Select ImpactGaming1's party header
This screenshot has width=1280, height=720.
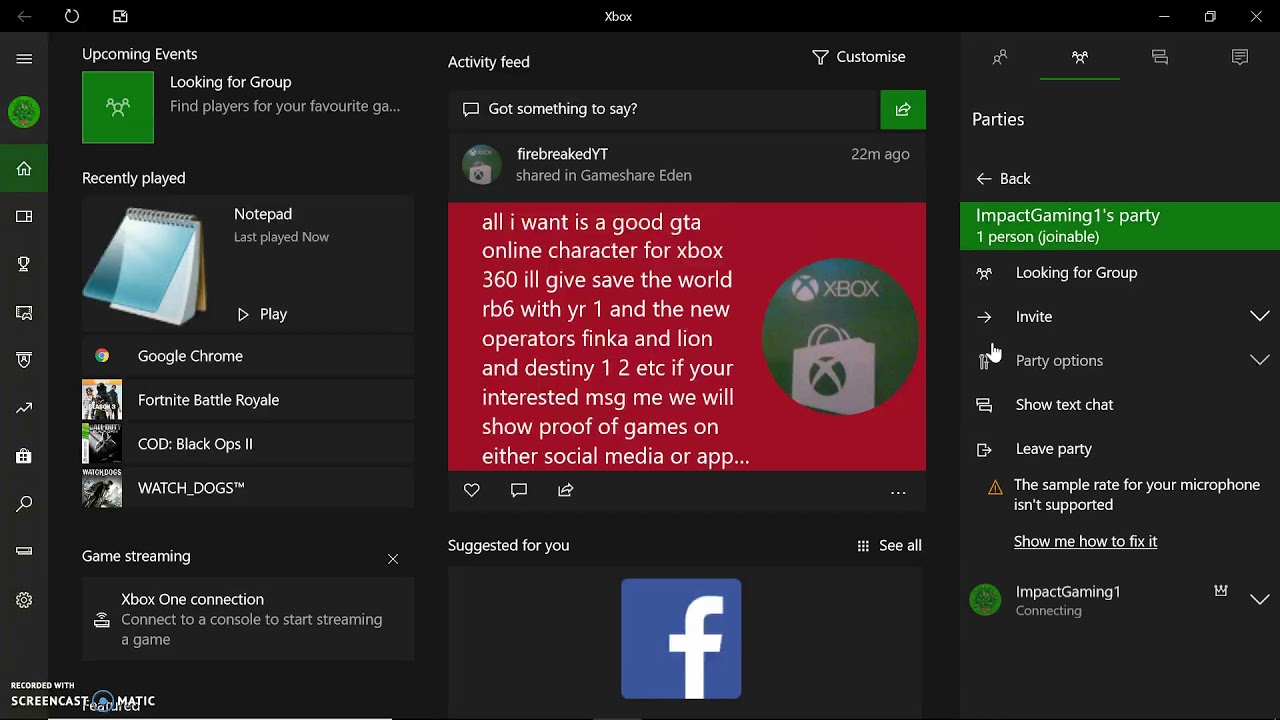(1120, 225)
